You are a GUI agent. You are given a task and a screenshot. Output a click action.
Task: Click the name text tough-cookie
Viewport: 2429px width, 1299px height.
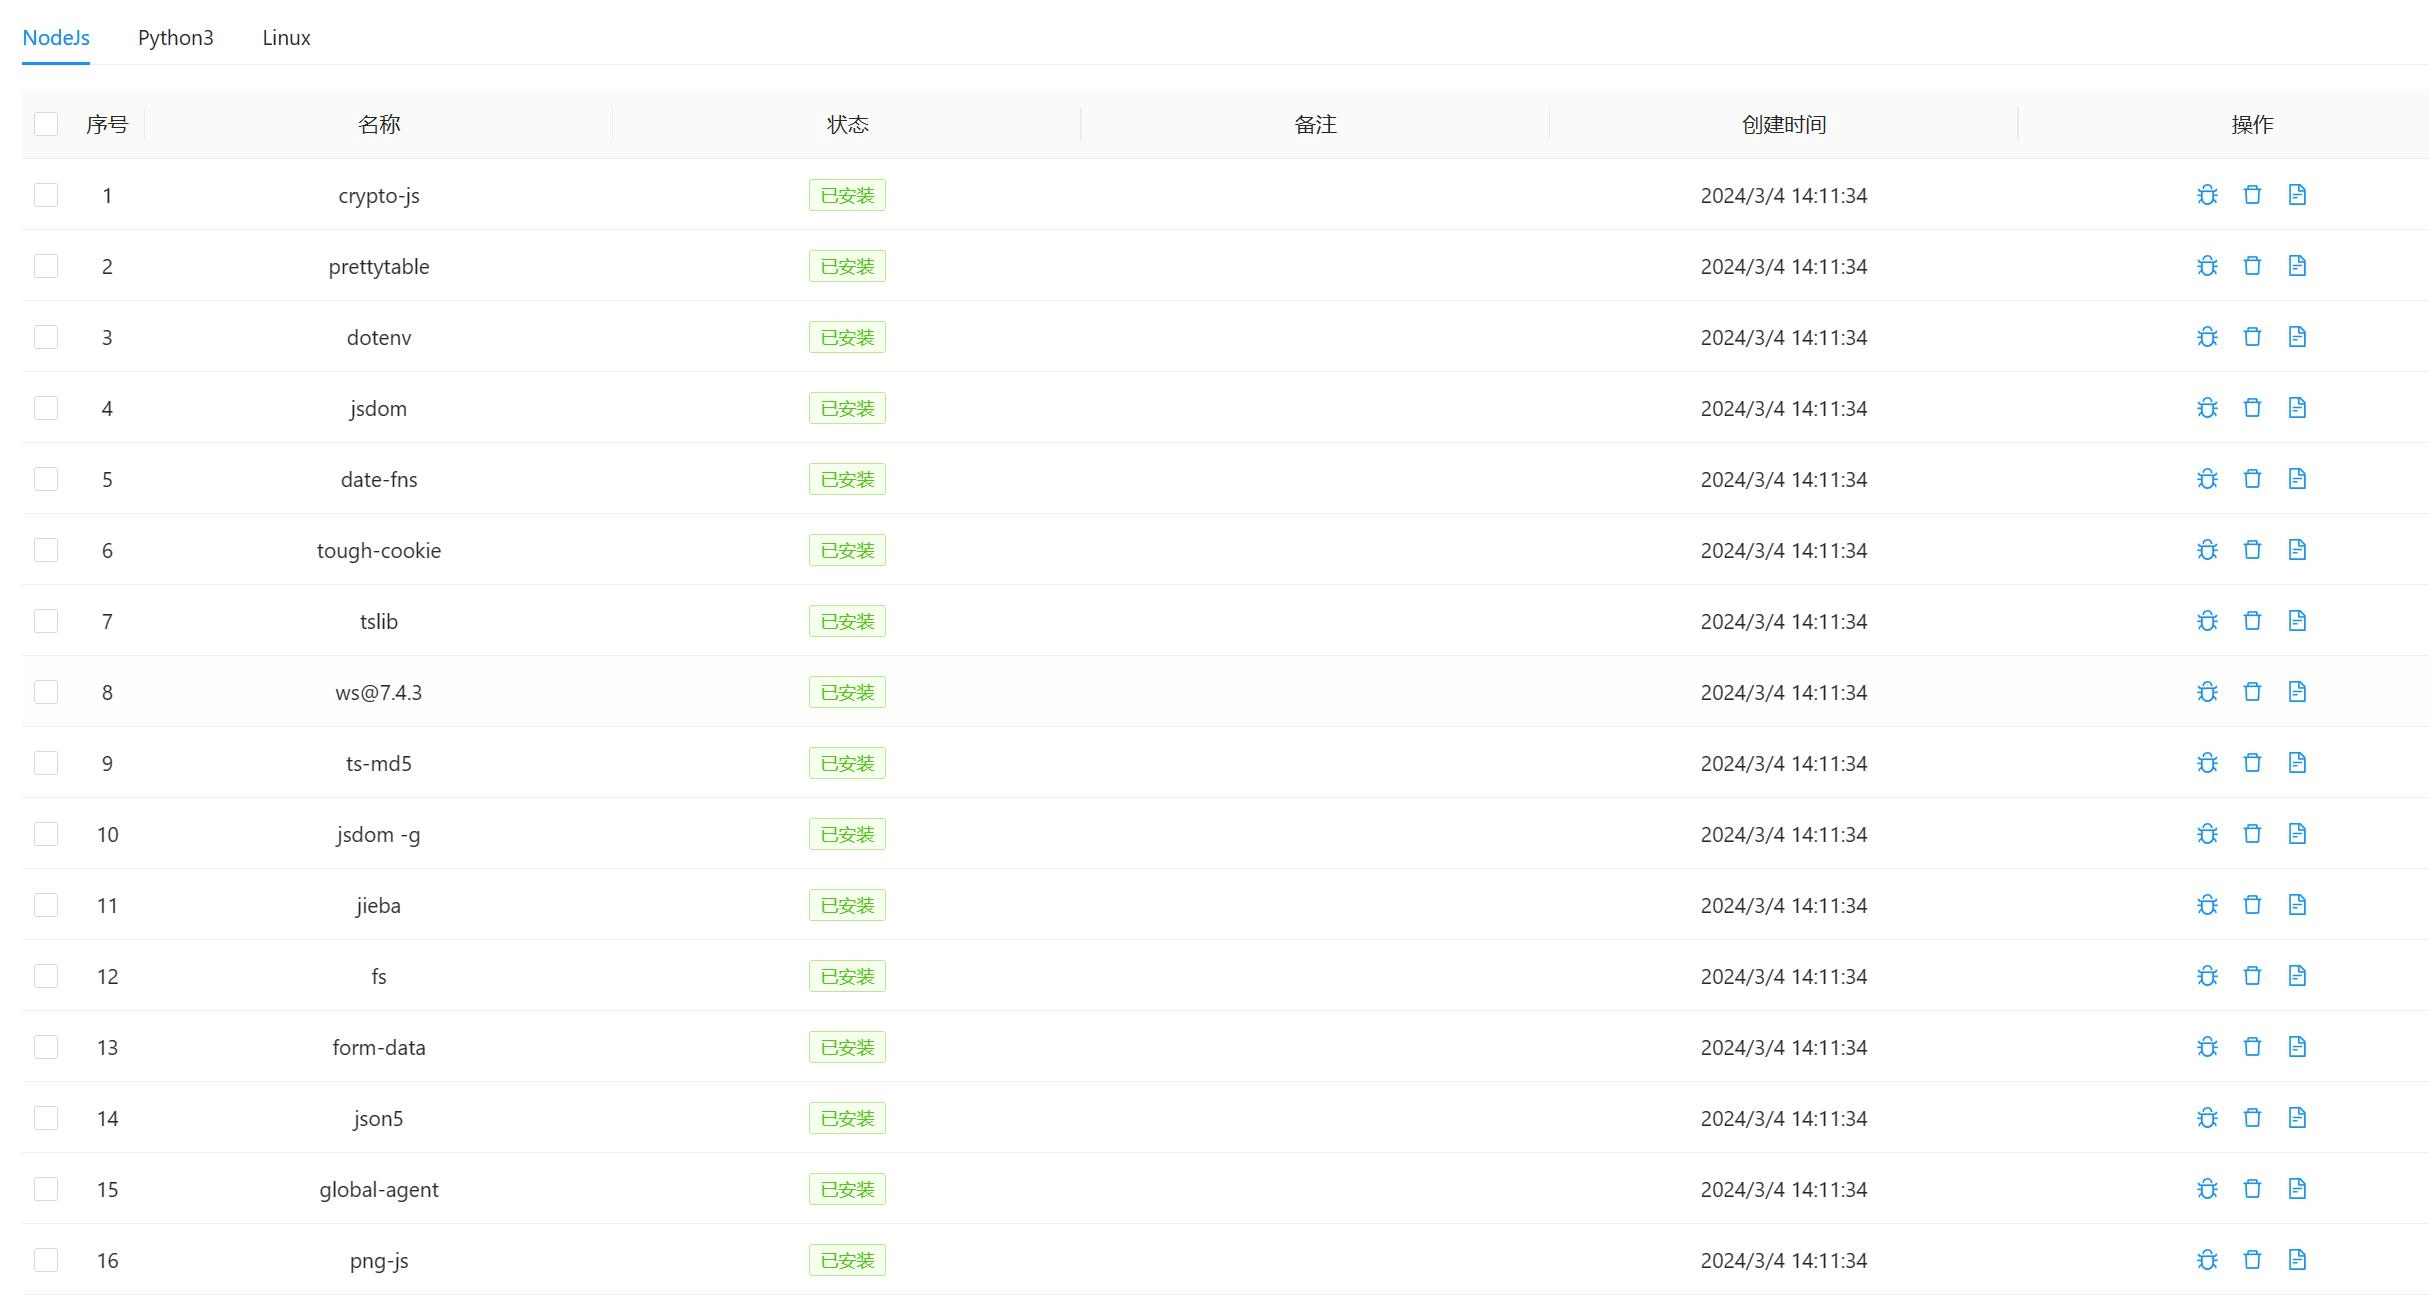(x=379, y=550)
